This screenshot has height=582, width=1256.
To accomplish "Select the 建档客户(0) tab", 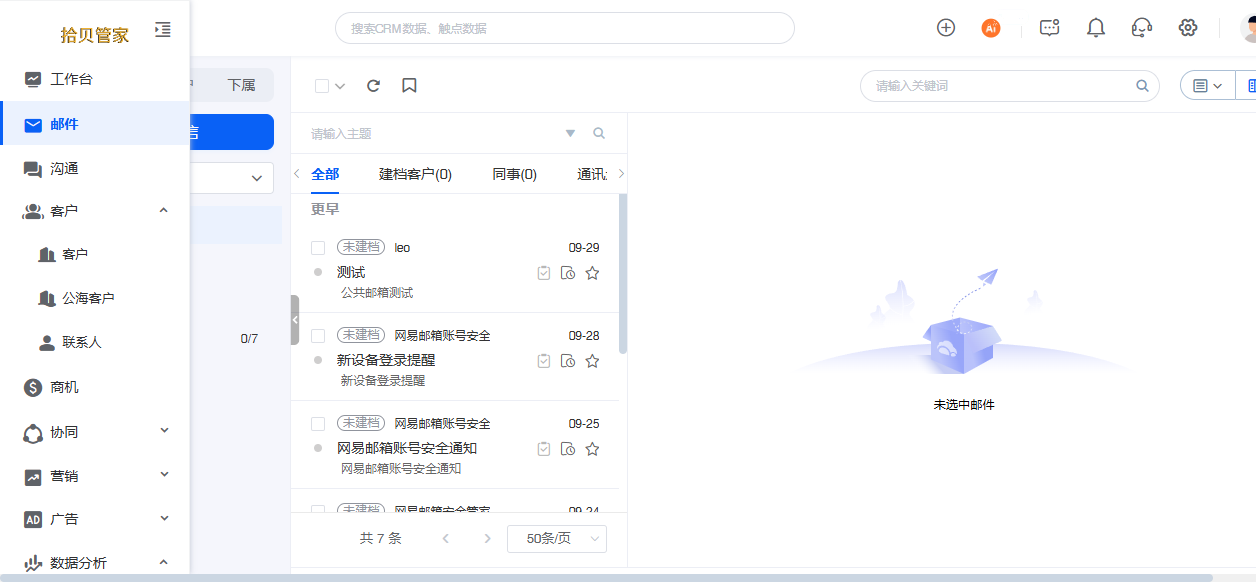I will 415,174.
